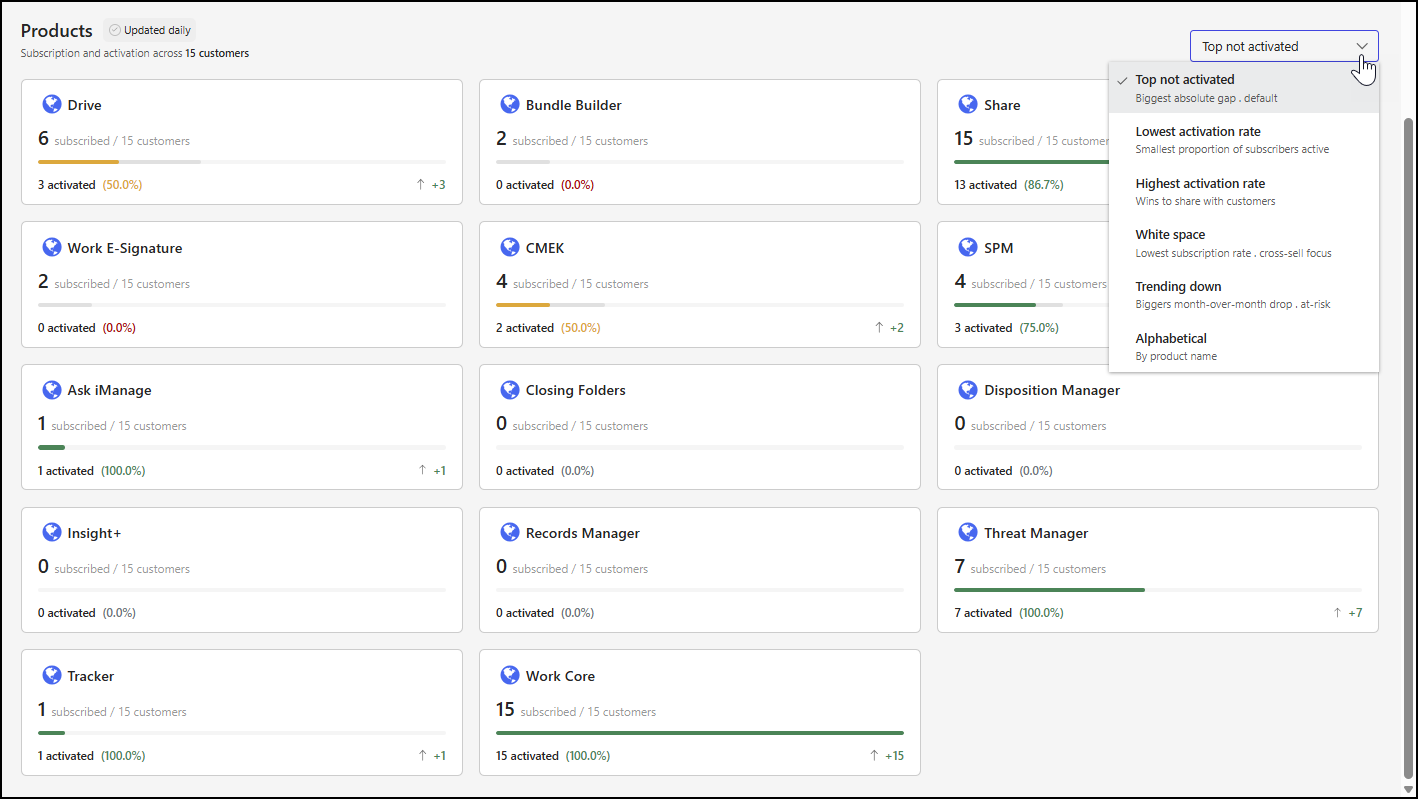Viewport: 1418px width, 799px height.
Task: Click the up arrow trend icon on Tracker card
Action: (423, 756)
